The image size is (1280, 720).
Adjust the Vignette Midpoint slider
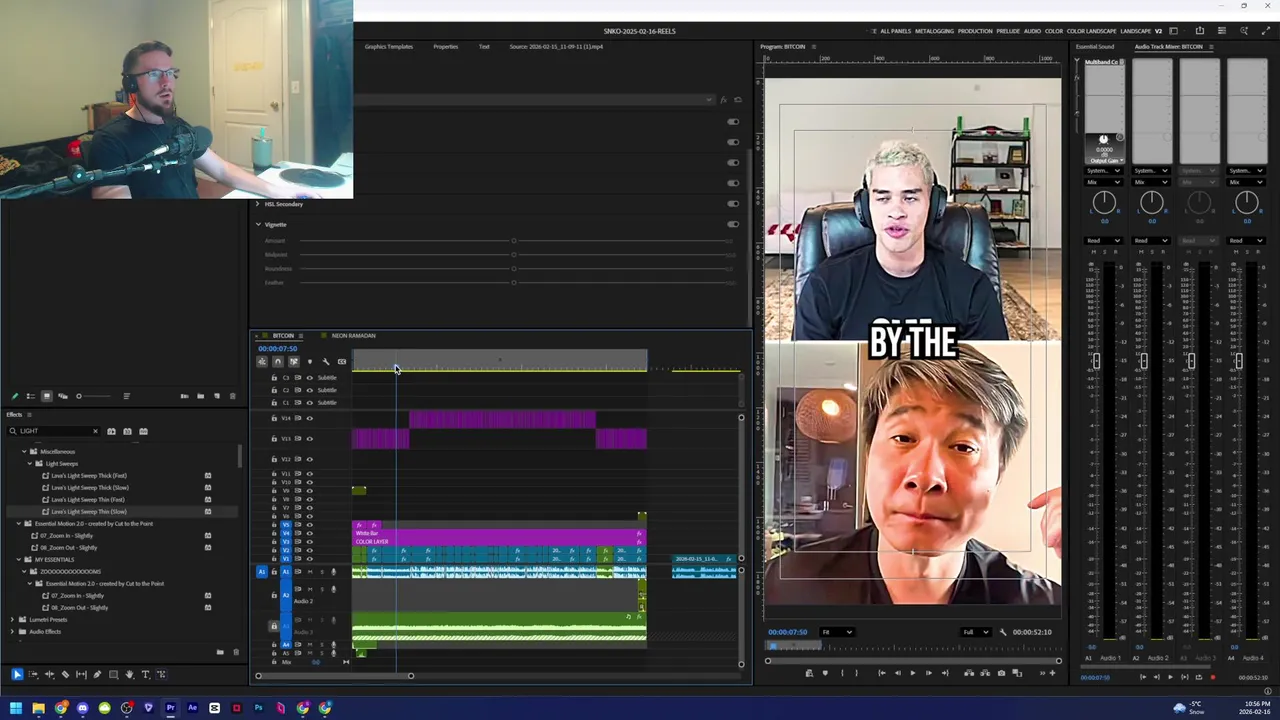tap(514, 255)
